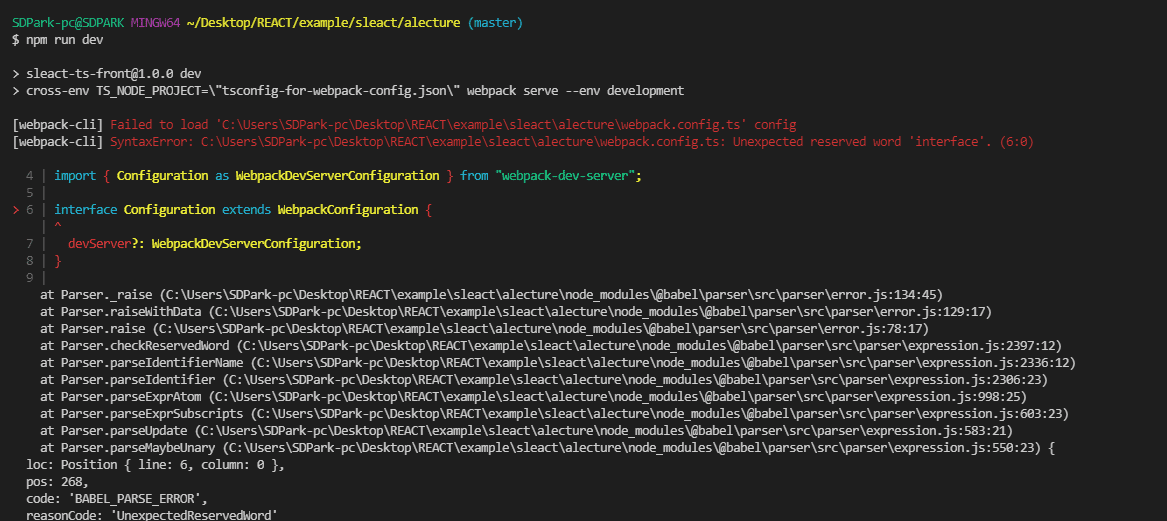Click the "webpack-dev-server" string in import line
The height and width of the screenshot is (521, 1167).
(x=563, y=175)
